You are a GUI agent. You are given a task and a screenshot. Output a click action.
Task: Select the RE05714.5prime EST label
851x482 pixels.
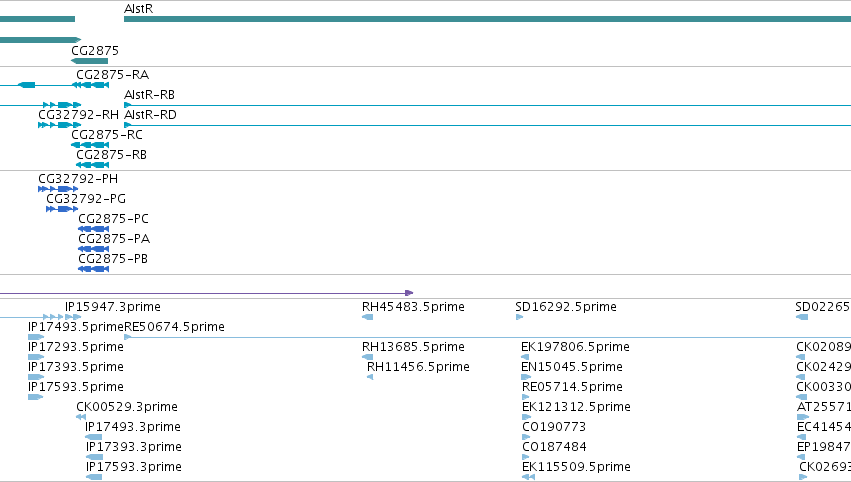[x=572, y=387]
